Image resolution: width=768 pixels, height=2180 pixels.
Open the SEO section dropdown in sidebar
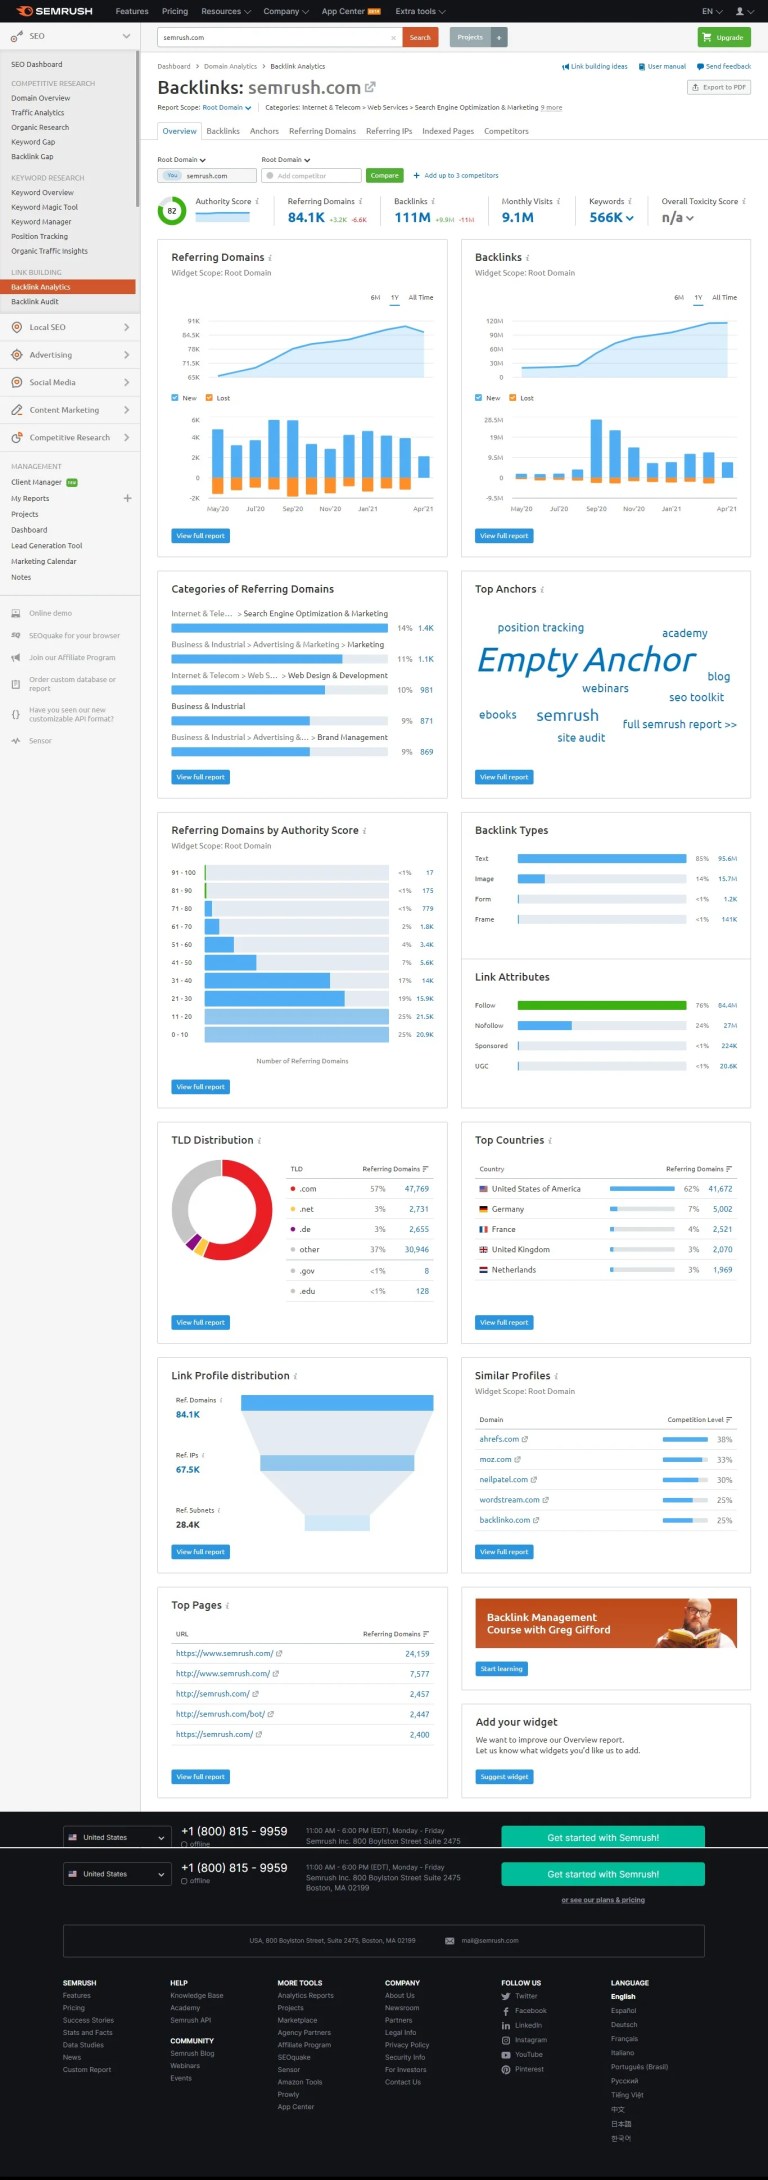click(x=126, y=36)
